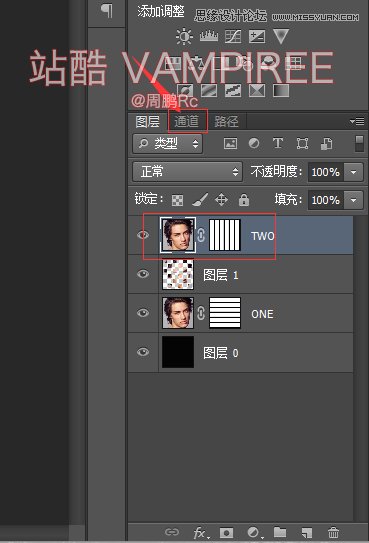Click the ONE layer name
369x543 pixels.
pyautogui.click(x=262, y=314)
